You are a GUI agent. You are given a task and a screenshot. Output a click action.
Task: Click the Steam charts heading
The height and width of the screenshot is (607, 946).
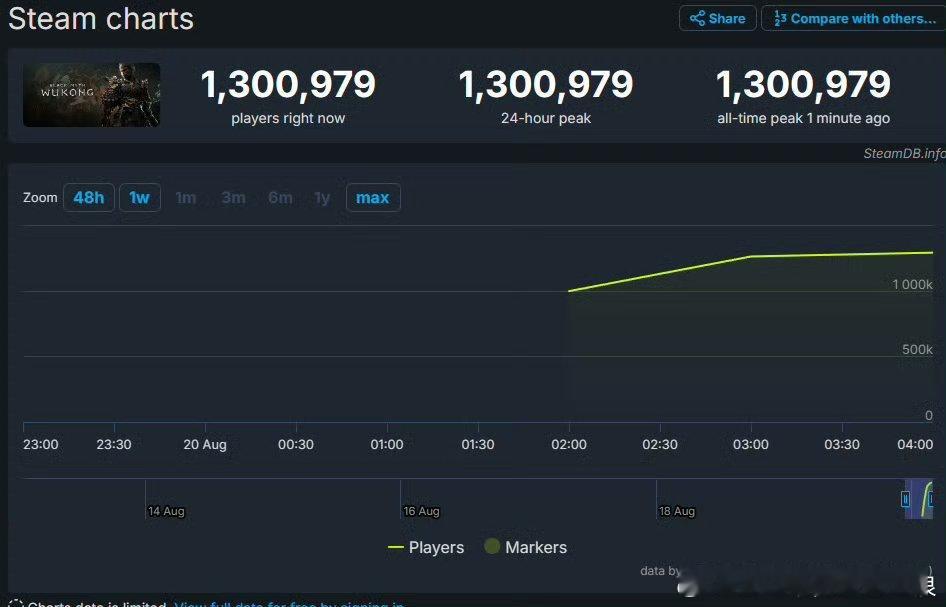[101, 19]
